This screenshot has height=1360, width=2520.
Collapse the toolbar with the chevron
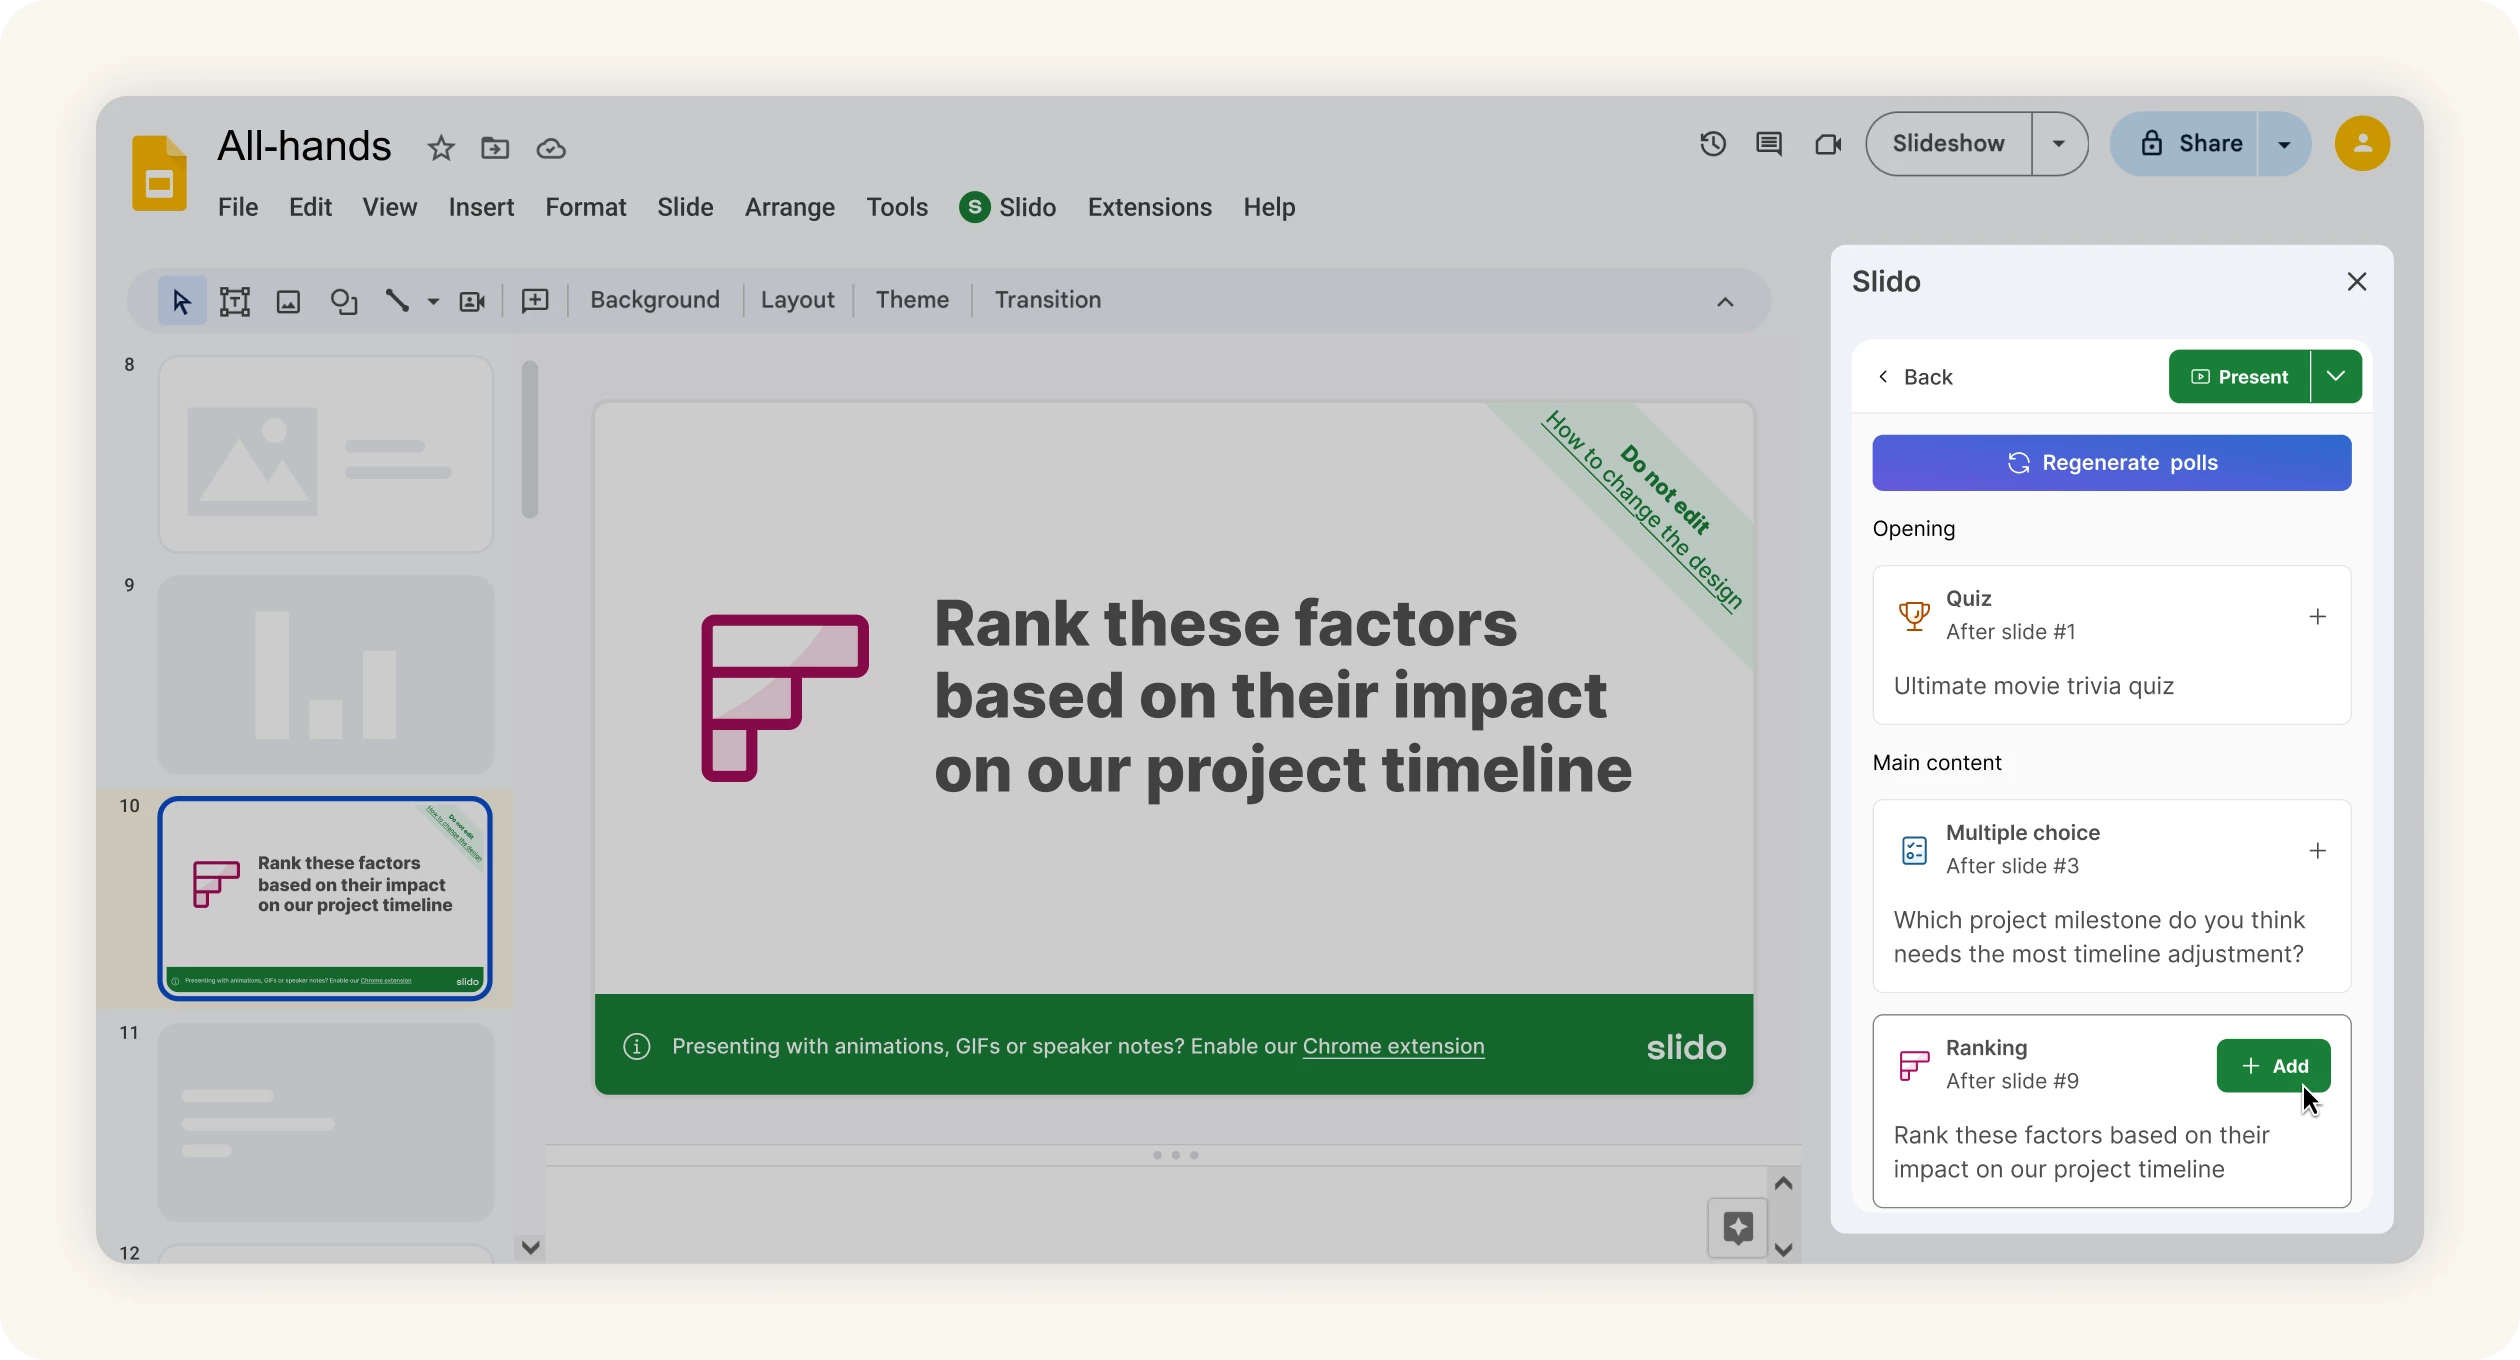1724,301
